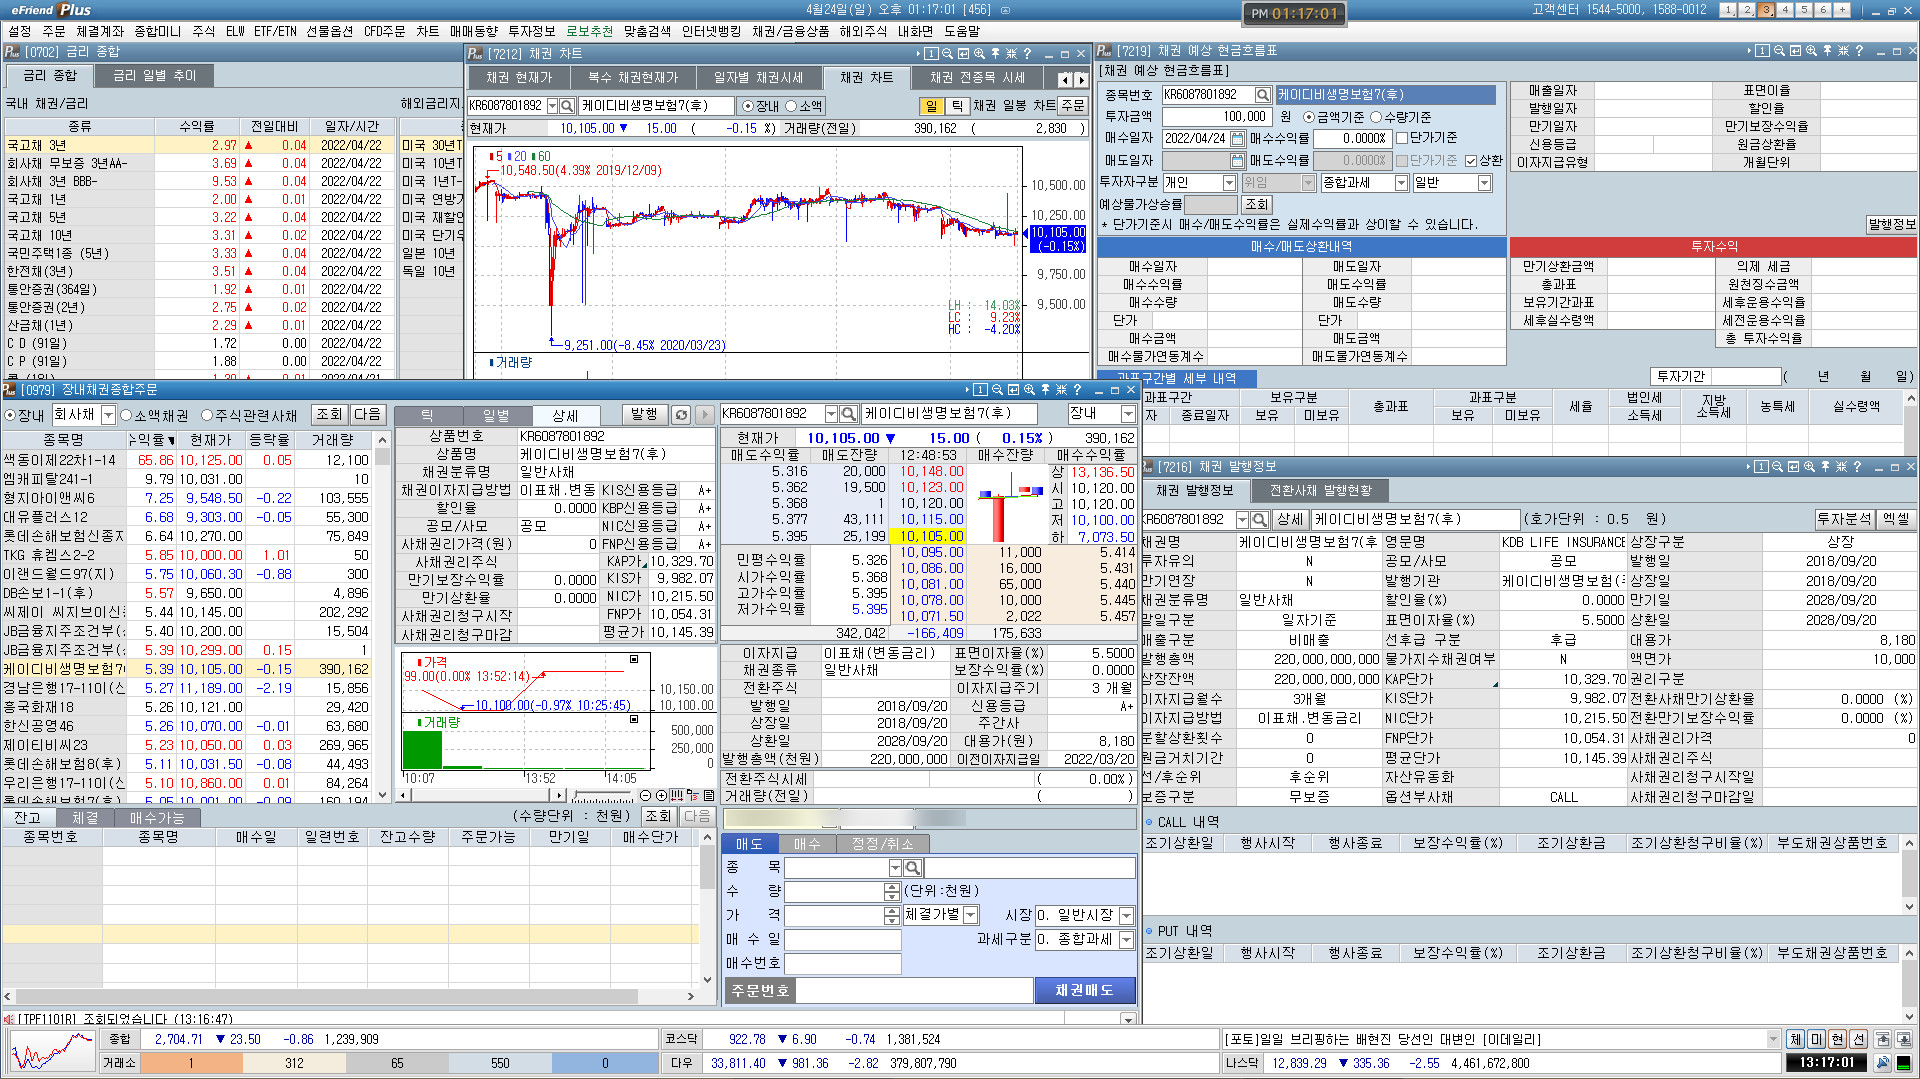Select 소액 radio in bond chart window
1920x1079 pixels.
pyautogui.click(x=790, y=106)
